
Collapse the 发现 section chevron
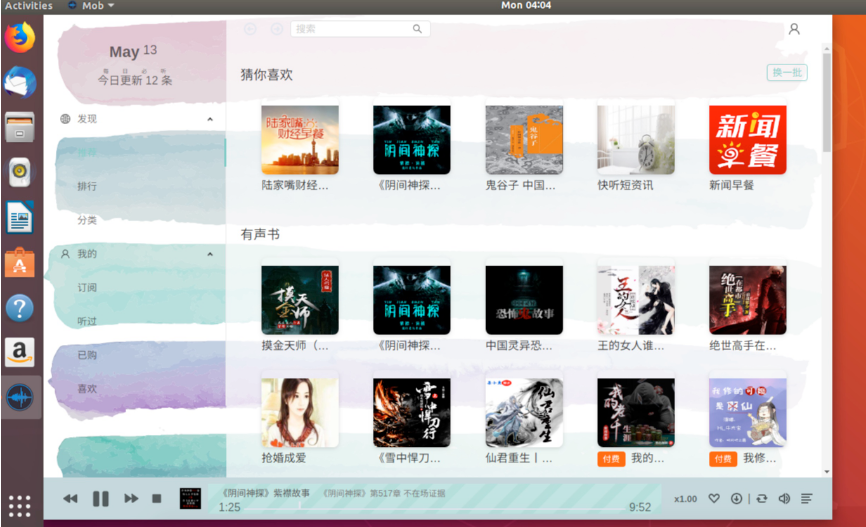[x=210, y=119]
